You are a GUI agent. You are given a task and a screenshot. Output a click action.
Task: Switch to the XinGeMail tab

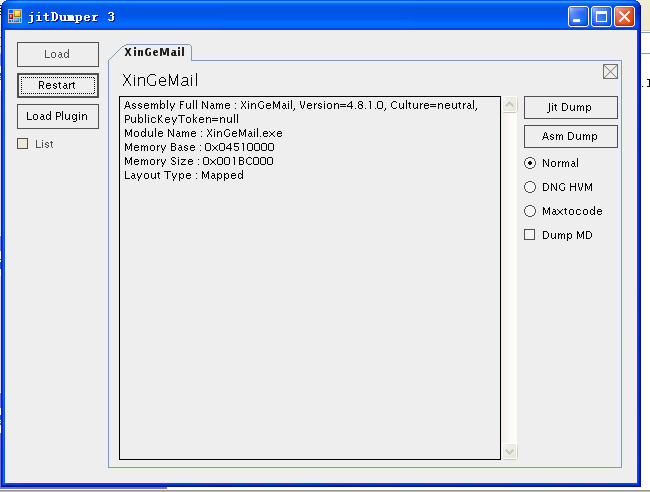[x=154, y=52]
